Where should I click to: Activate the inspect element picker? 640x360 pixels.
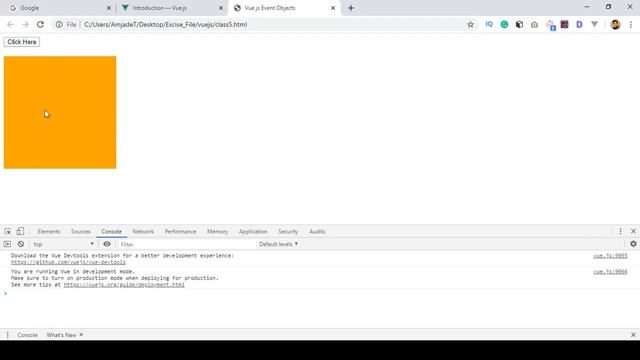tap(8, 231)
